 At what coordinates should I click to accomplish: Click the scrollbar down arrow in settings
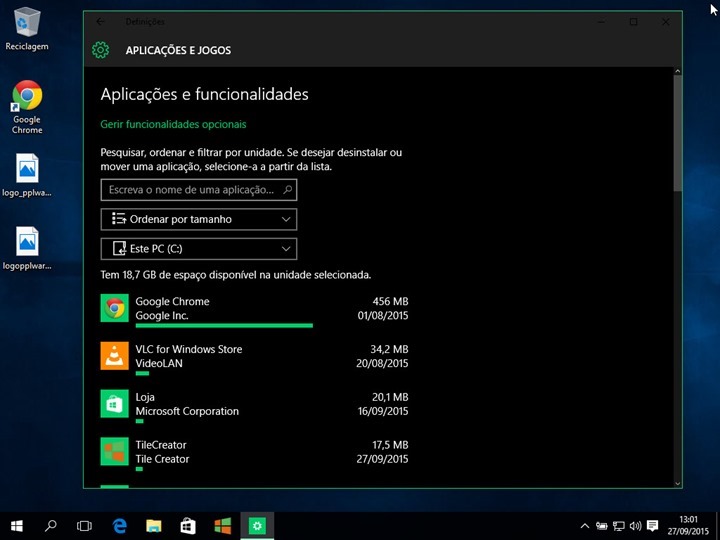click(678, 482)
